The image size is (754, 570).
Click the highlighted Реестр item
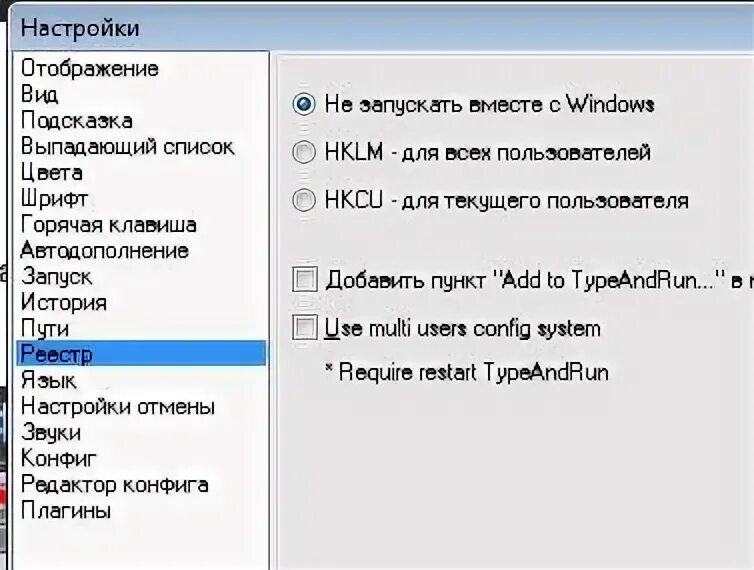[141, 354]
